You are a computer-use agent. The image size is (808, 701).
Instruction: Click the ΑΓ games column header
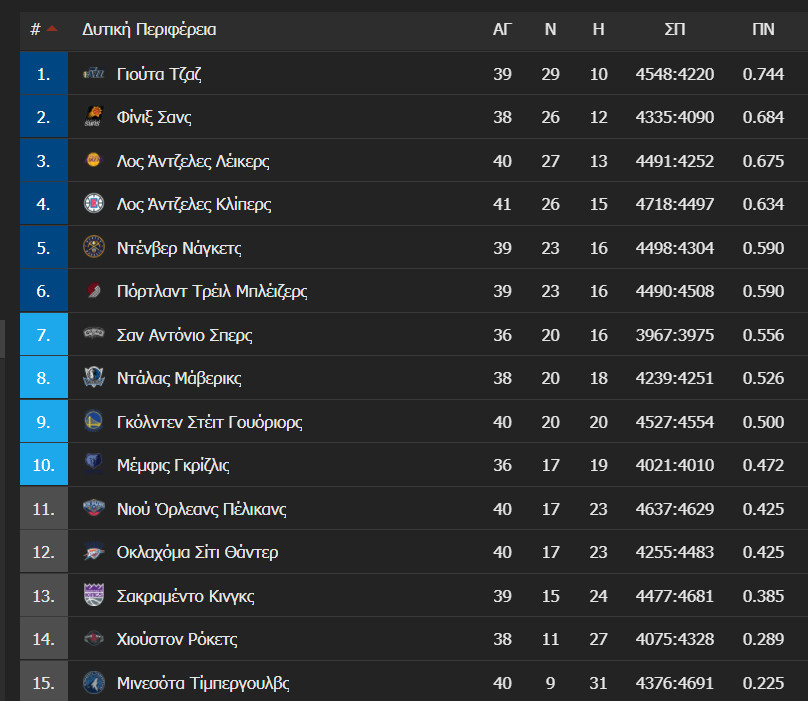502,29
